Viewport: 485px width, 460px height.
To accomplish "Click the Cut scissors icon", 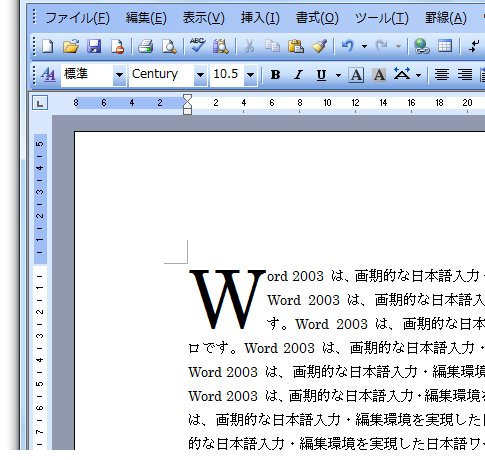I will (x=249, y=46).
